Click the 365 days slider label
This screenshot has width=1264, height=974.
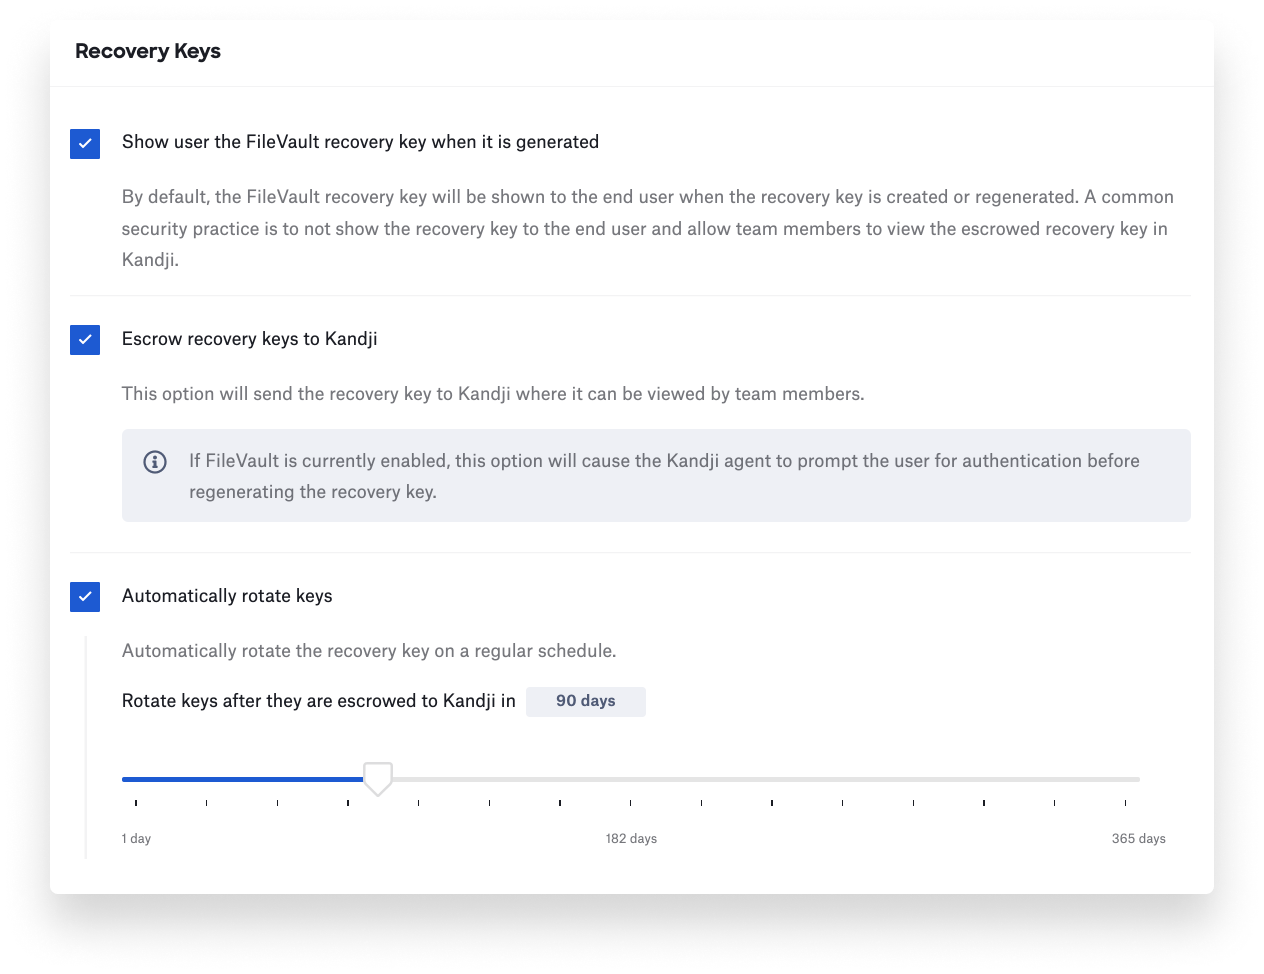[1138, 839]
